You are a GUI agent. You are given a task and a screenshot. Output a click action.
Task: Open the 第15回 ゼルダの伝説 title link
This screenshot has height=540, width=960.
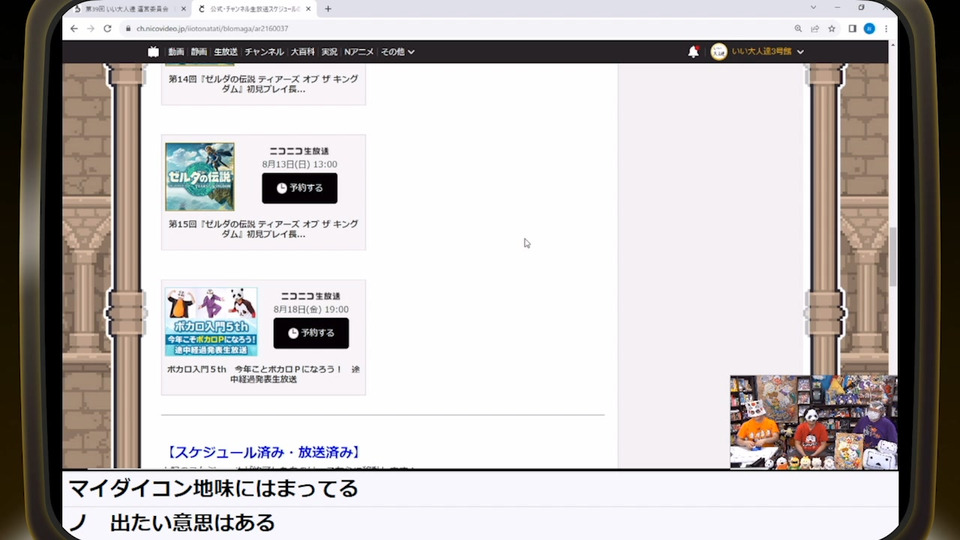[263, 229]
